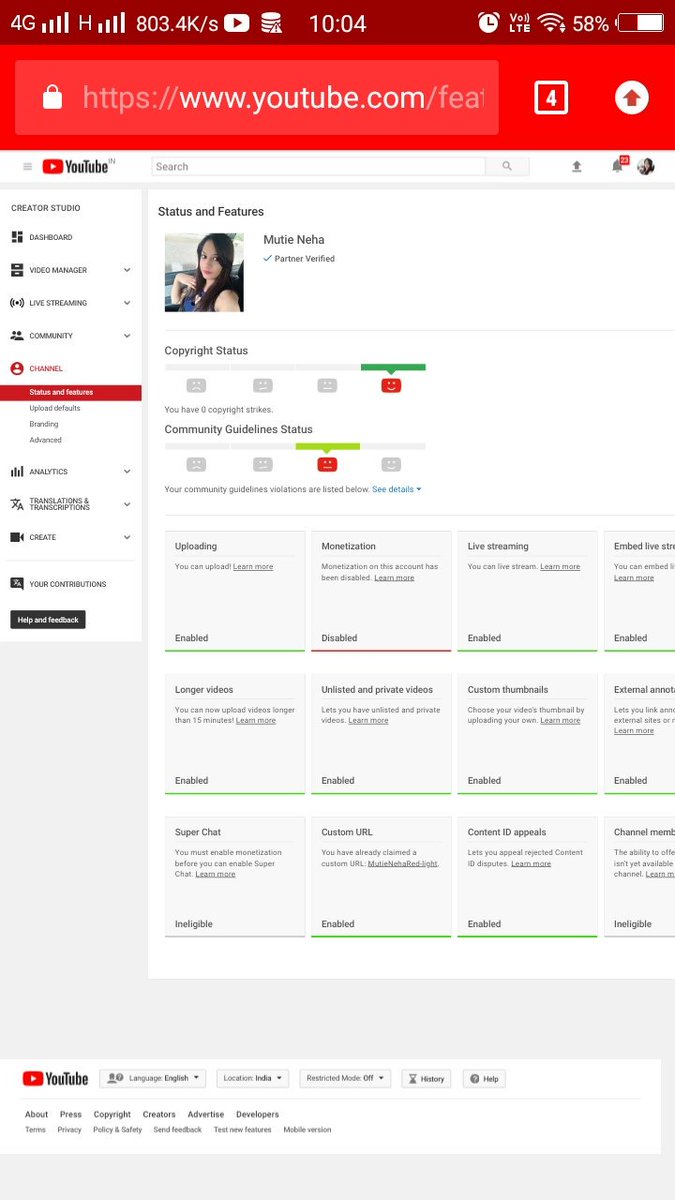Click the History button in footer
The image size is (675, 1200).
[426, 1079]
